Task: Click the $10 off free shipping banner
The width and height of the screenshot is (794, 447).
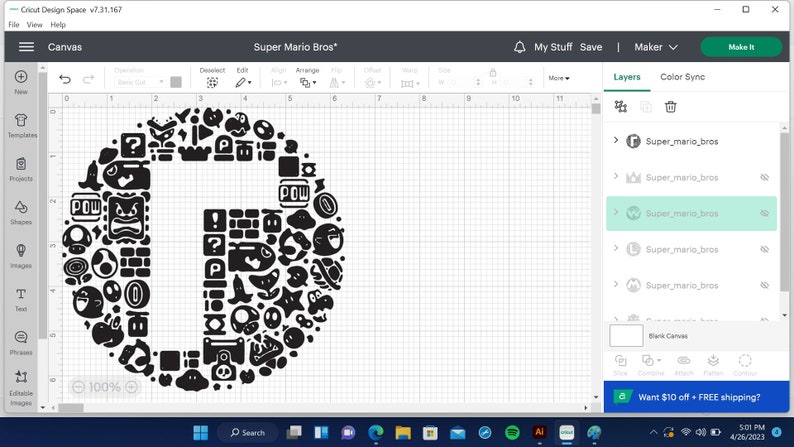Action: (x=696, y=397)
